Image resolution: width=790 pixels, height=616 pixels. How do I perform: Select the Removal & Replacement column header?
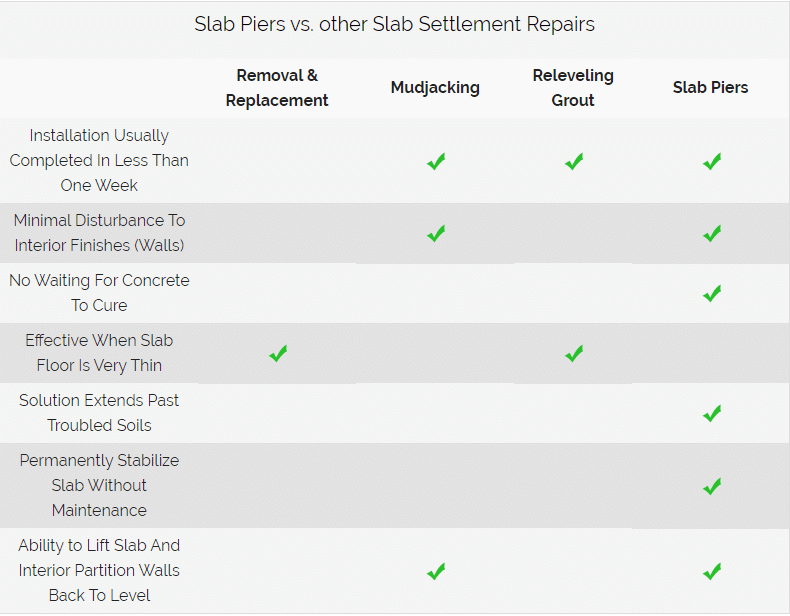point(277,88)
